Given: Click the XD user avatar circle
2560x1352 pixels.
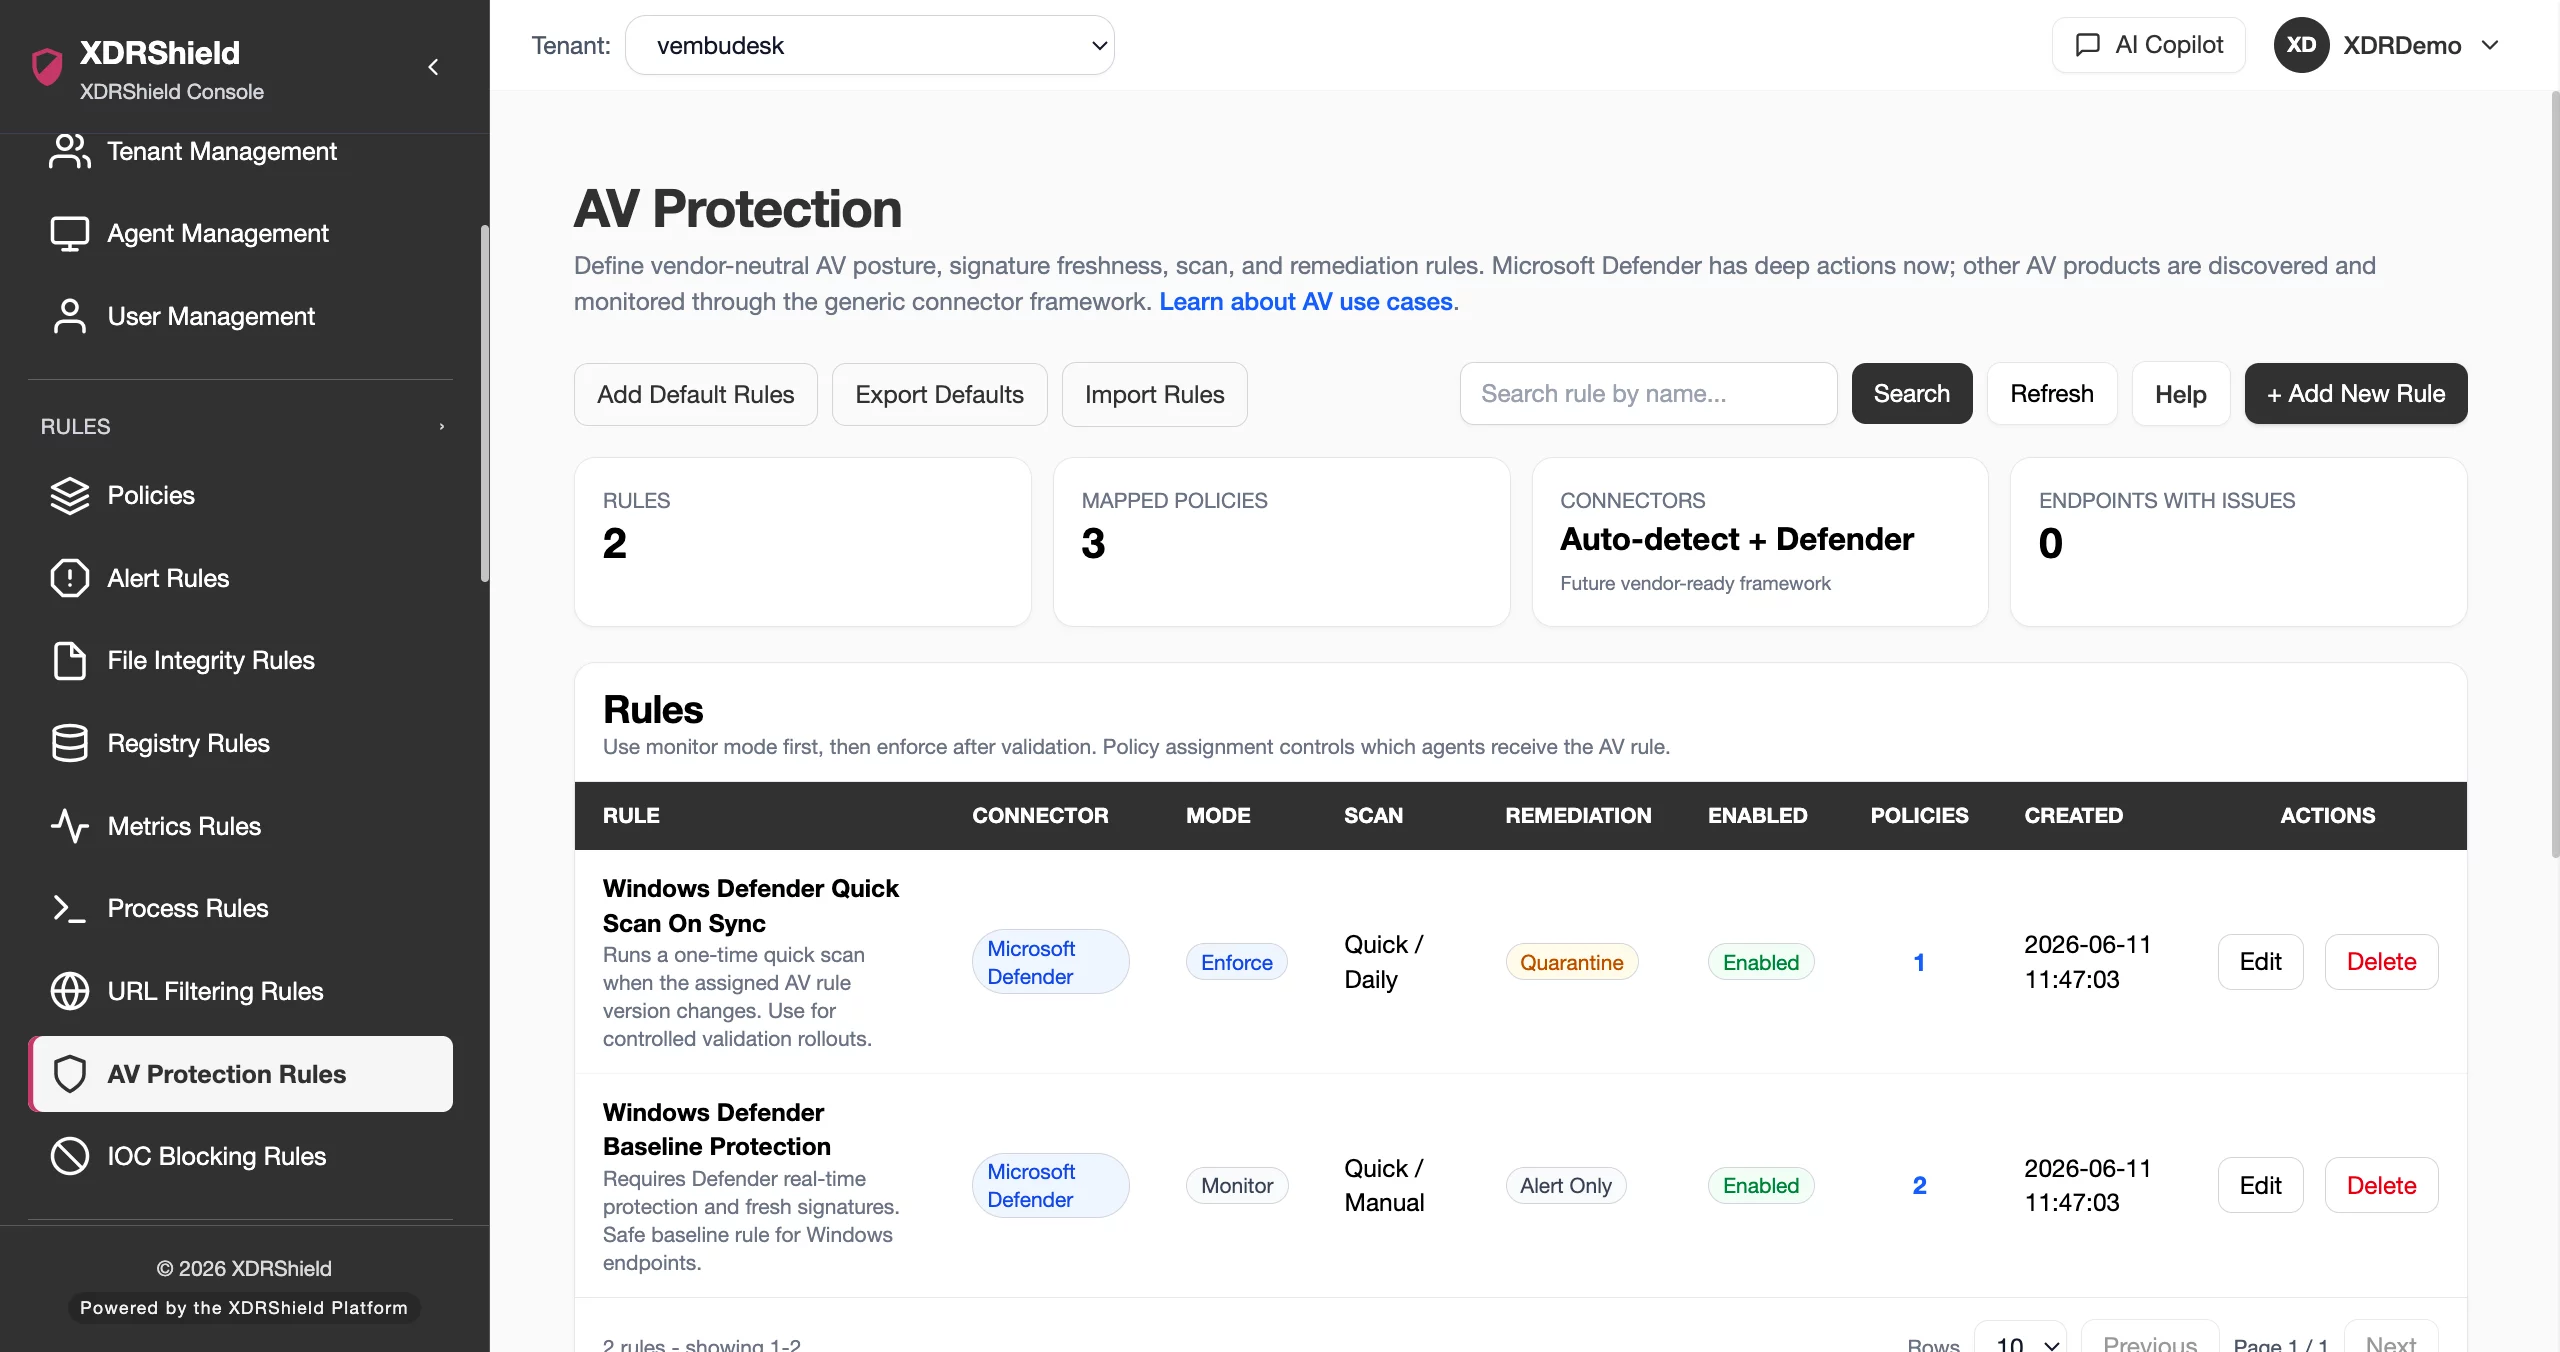Looking at the screenshot, I should point(2301,45).
